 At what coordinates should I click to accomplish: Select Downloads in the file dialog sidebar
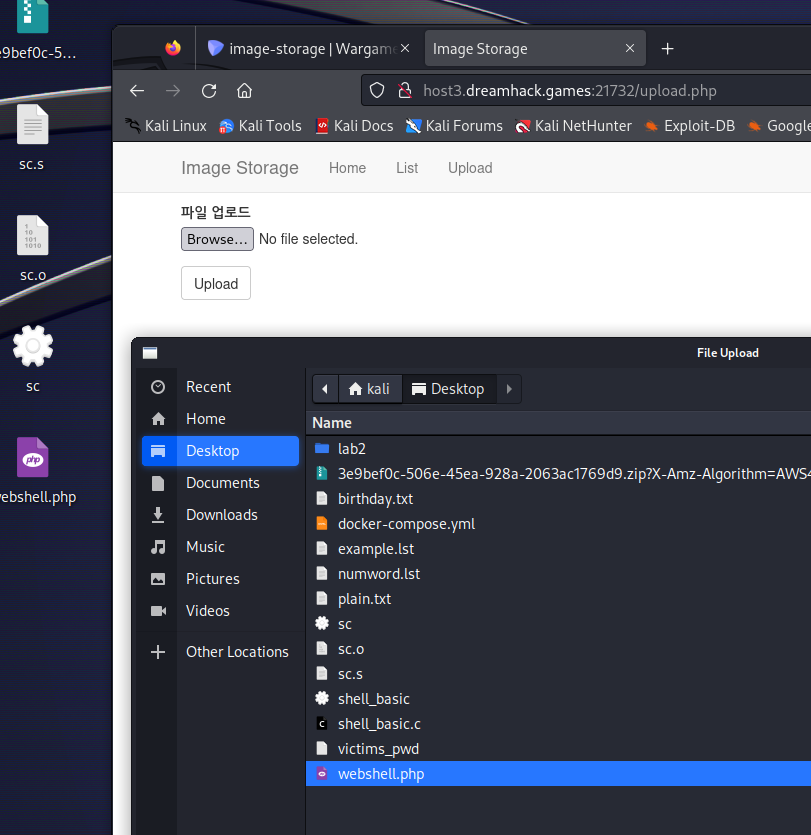220,515
